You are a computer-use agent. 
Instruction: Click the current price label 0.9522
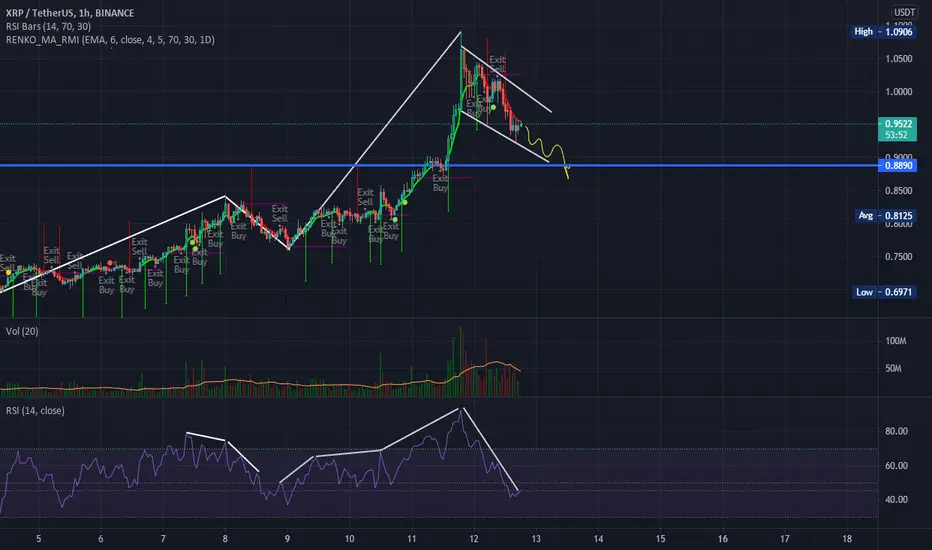(x=898, y=124)
